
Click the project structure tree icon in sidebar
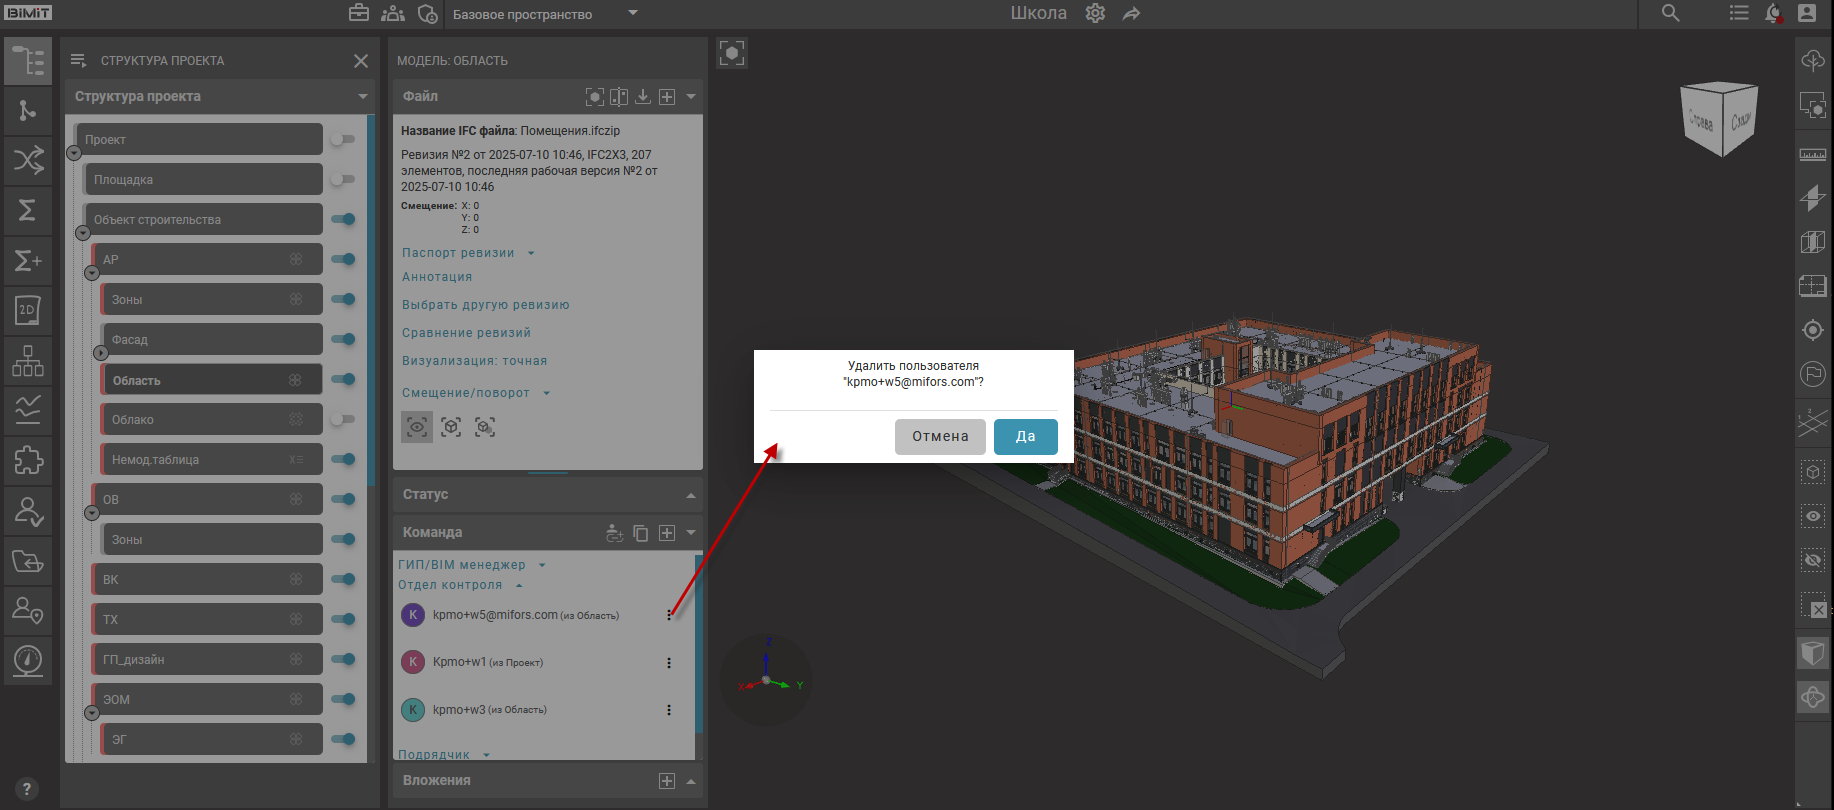click(28, 61)
